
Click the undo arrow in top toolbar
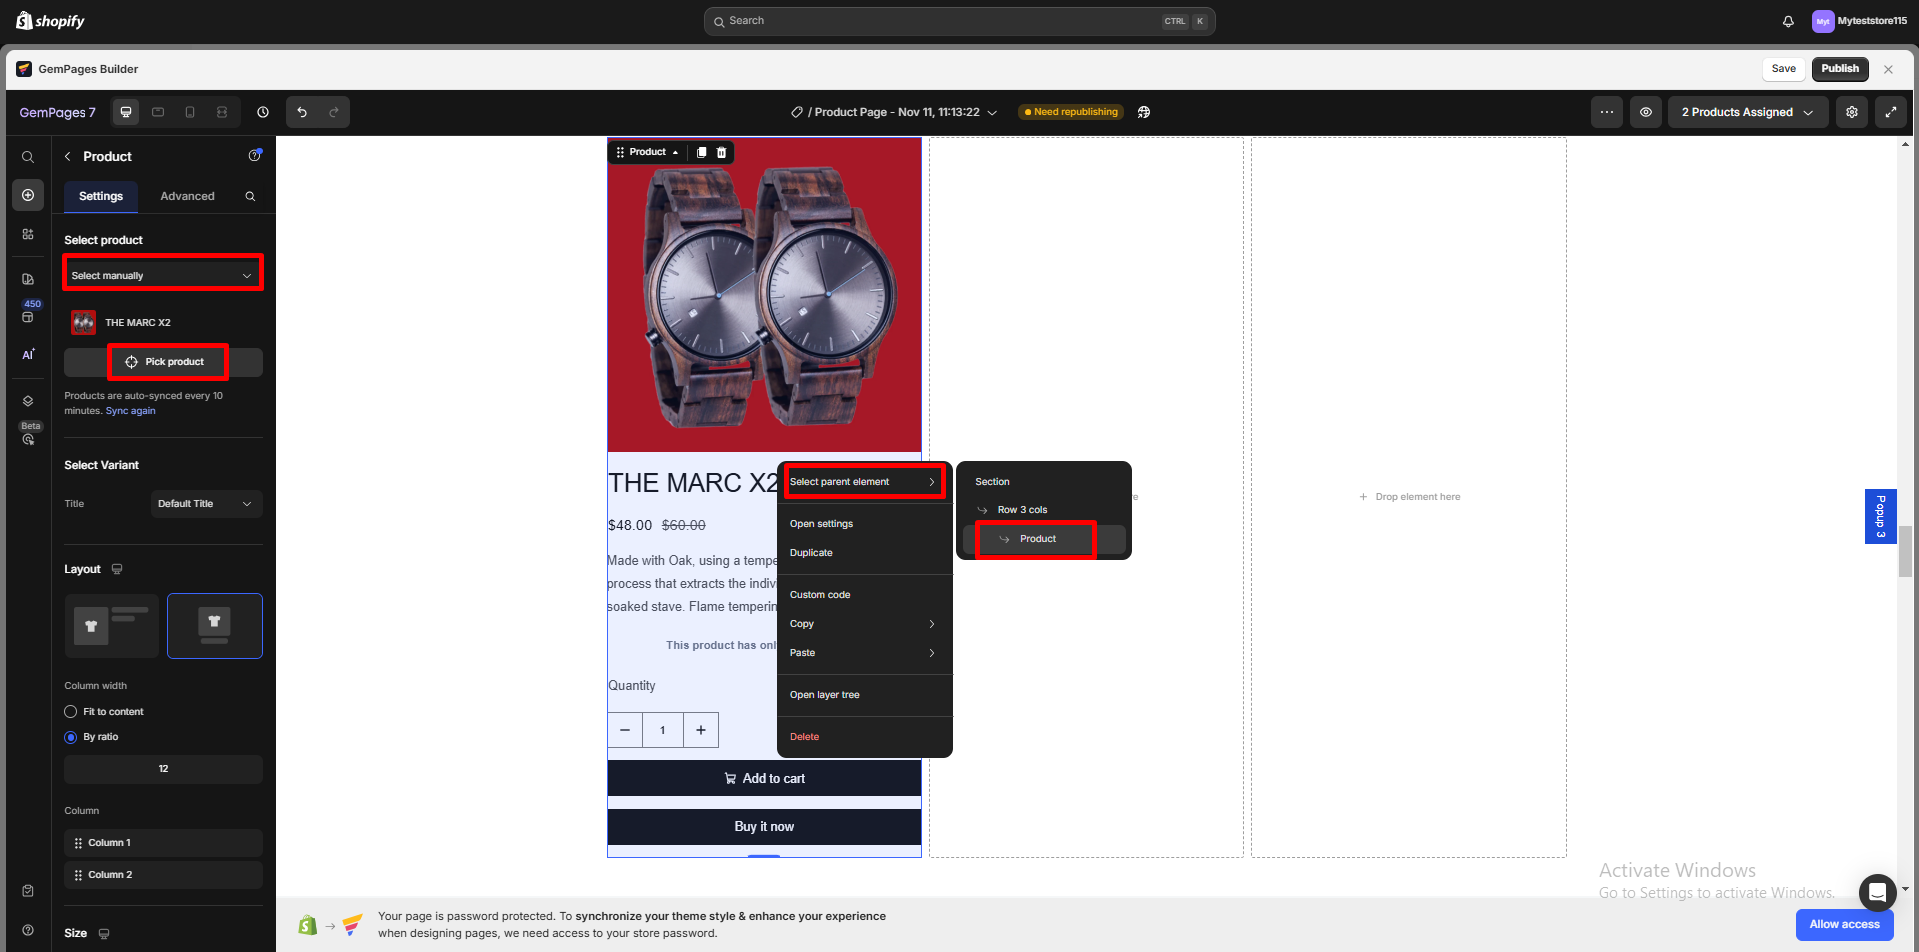point(302,112)
